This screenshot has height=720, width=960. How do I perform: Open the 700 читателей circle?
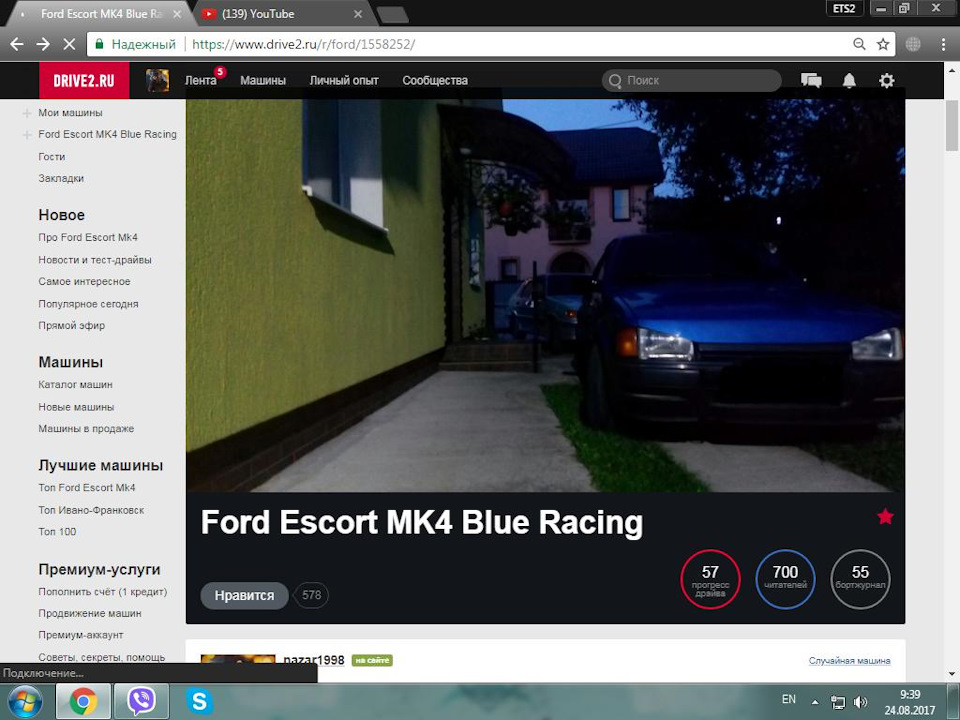point(786,579)
